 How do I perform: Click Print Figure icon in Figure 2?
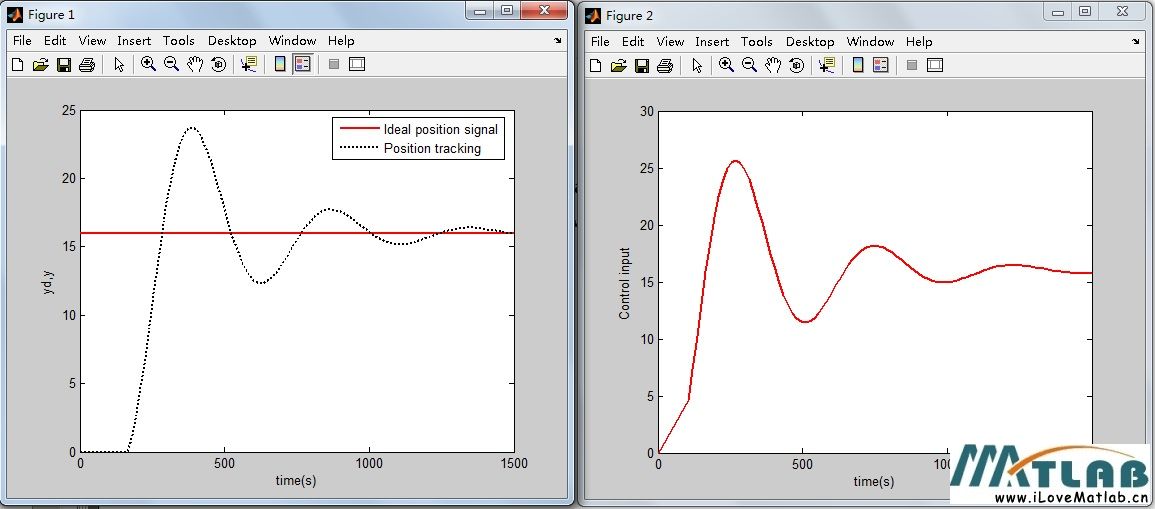click(665, 66)
